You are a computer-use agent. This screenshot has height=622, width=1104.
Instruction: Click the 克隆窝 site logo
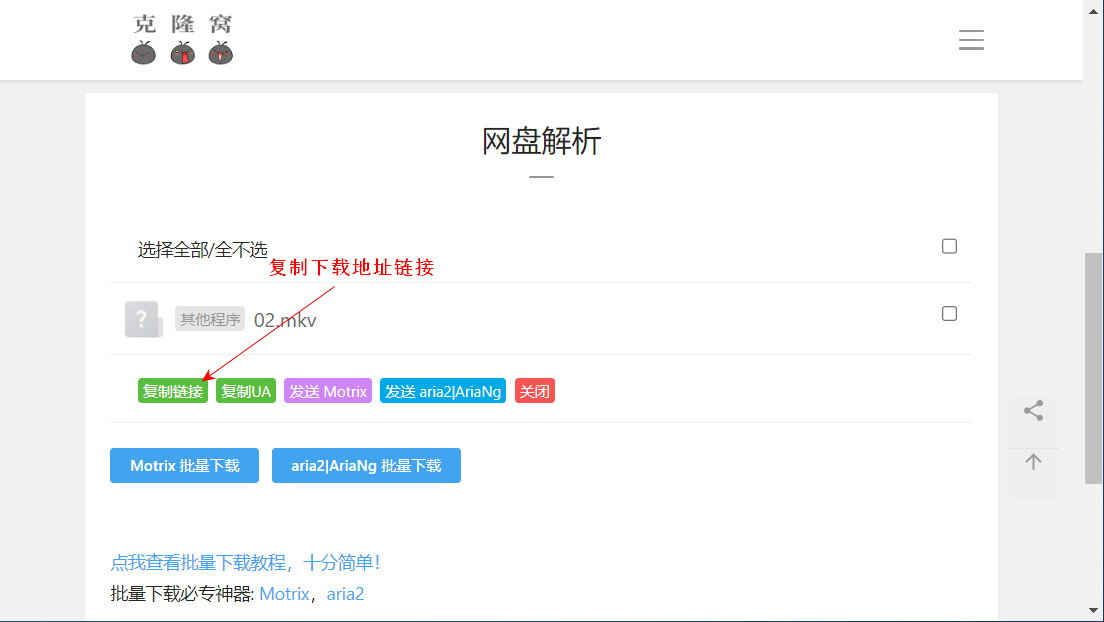pos(182,39)
